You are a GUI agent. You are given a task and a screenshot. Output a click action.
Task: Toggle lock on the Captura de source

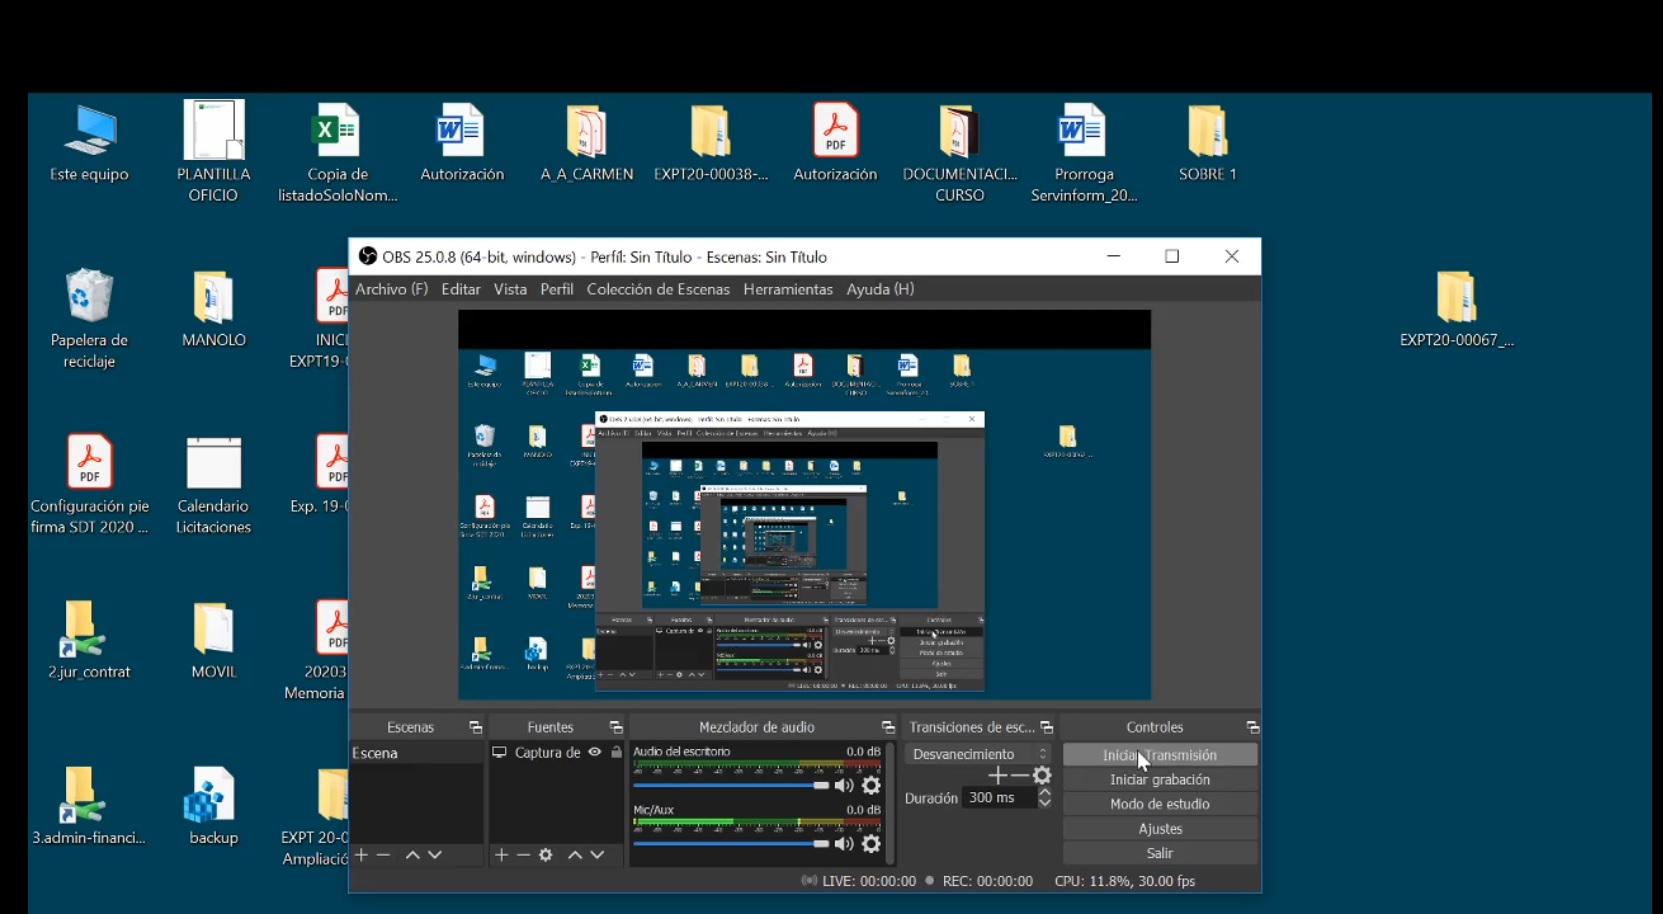coord(617,752)
